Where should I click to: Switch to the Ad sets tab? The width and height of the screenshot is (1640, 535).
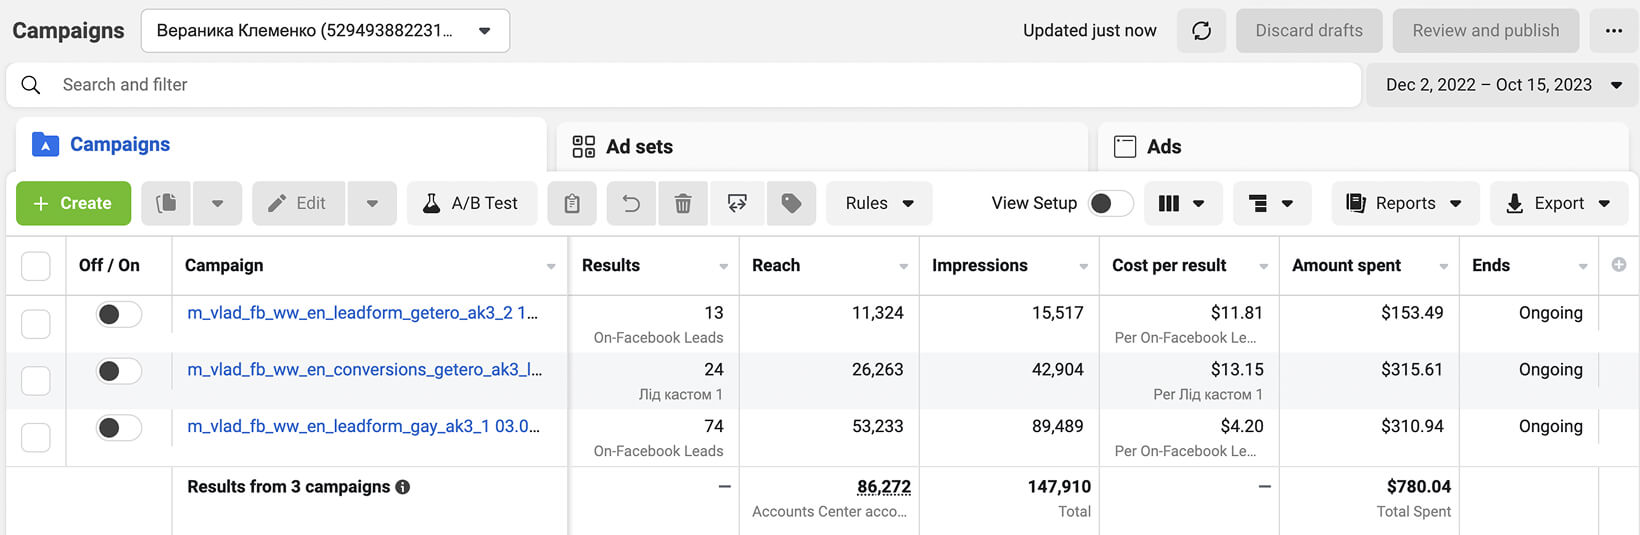click(822, 147)
